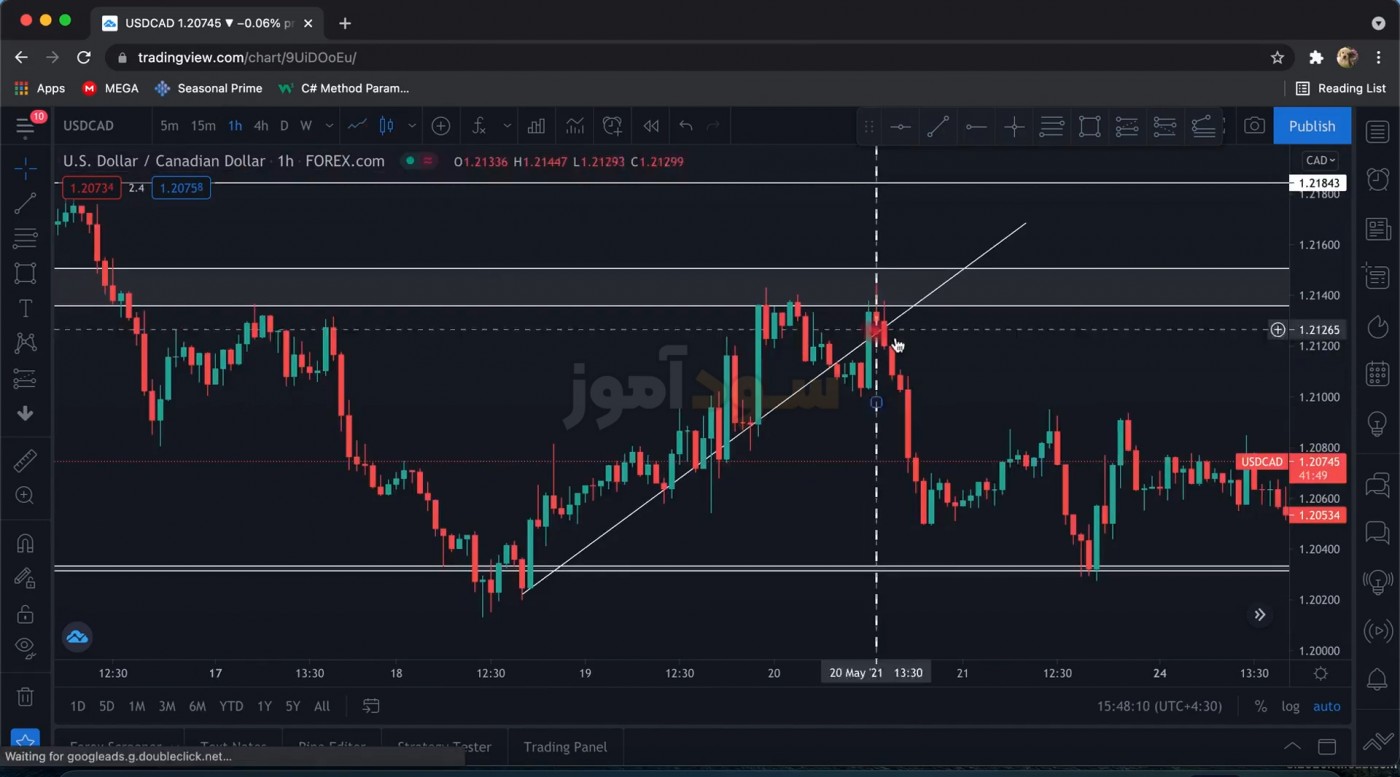The height and width of the screenshot is (777, 1400).
Task: Undo the last chart action
Action: [x=685, y=125]
